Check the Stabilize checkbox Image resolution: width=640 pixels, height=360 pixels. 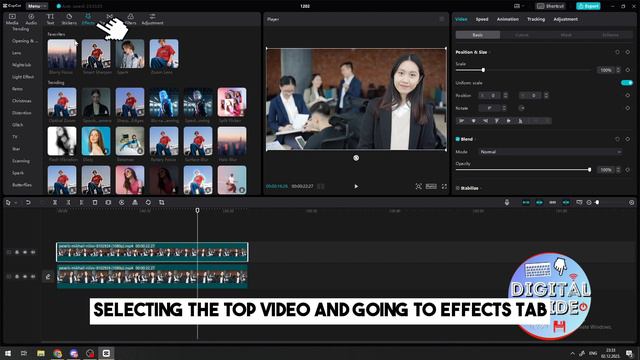pos(458,188)
